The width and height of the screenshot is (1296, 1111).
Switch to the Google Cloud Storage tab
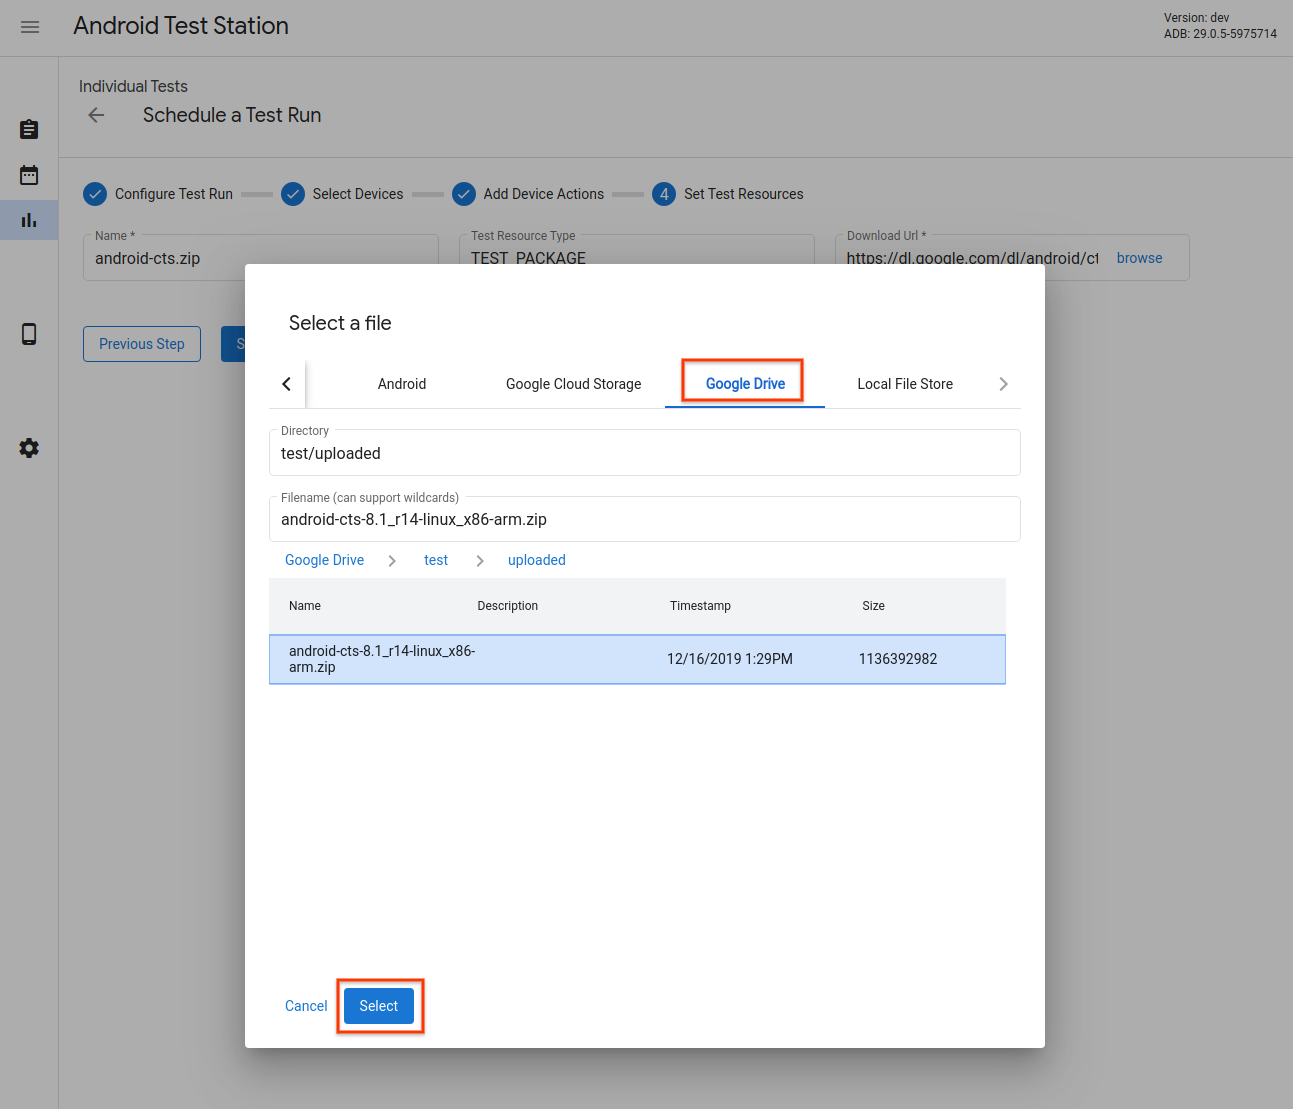click(572, 383)
